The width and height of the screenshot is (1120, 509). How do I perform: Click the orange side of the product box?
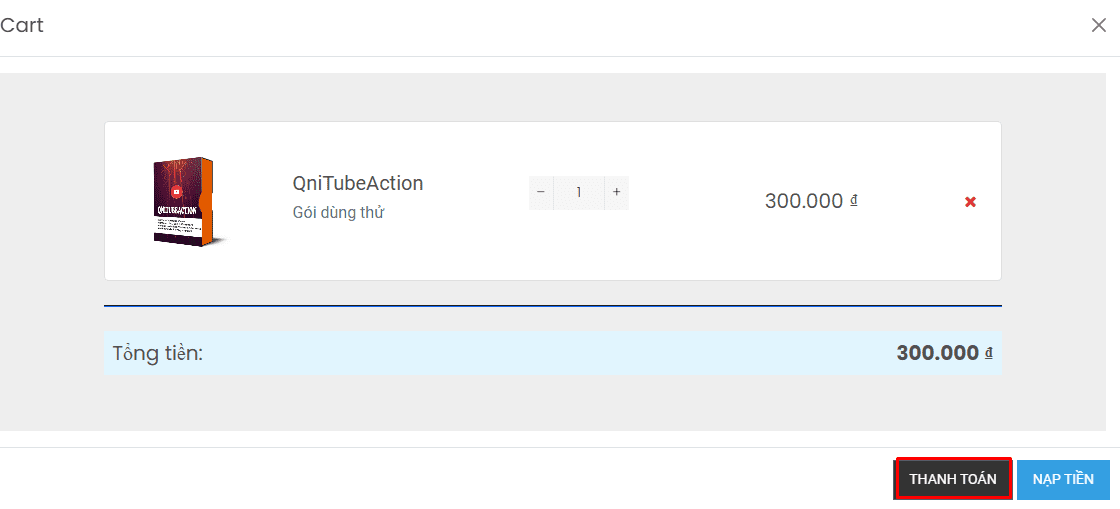pos(207,201)
